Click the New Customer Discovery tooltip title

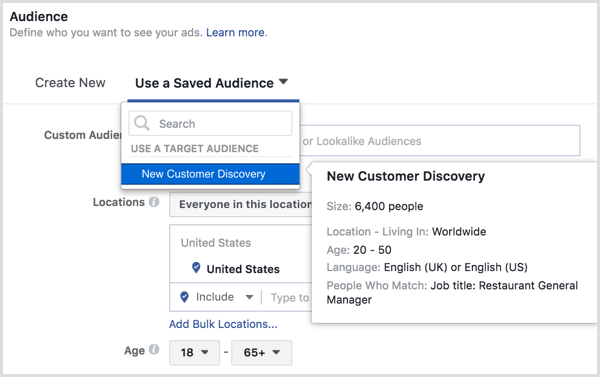[406, 176]
